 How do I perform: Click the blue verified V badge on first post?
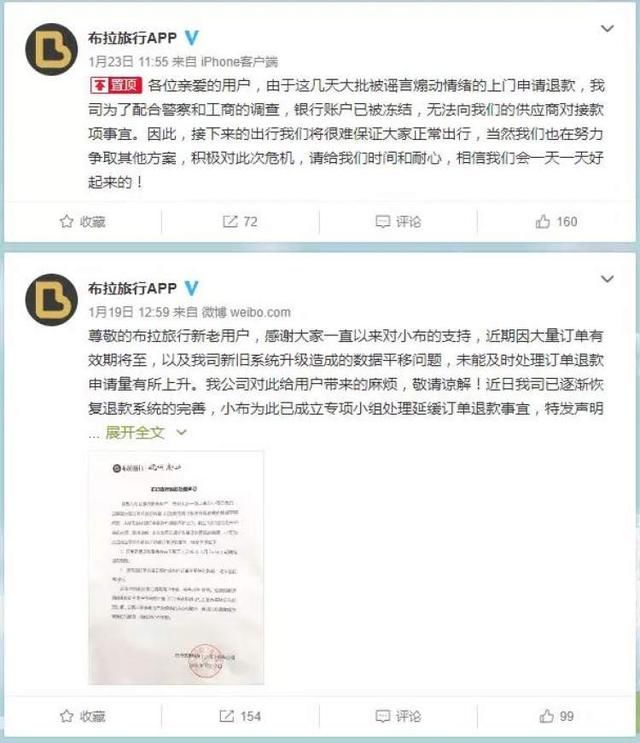coord(191,37)
